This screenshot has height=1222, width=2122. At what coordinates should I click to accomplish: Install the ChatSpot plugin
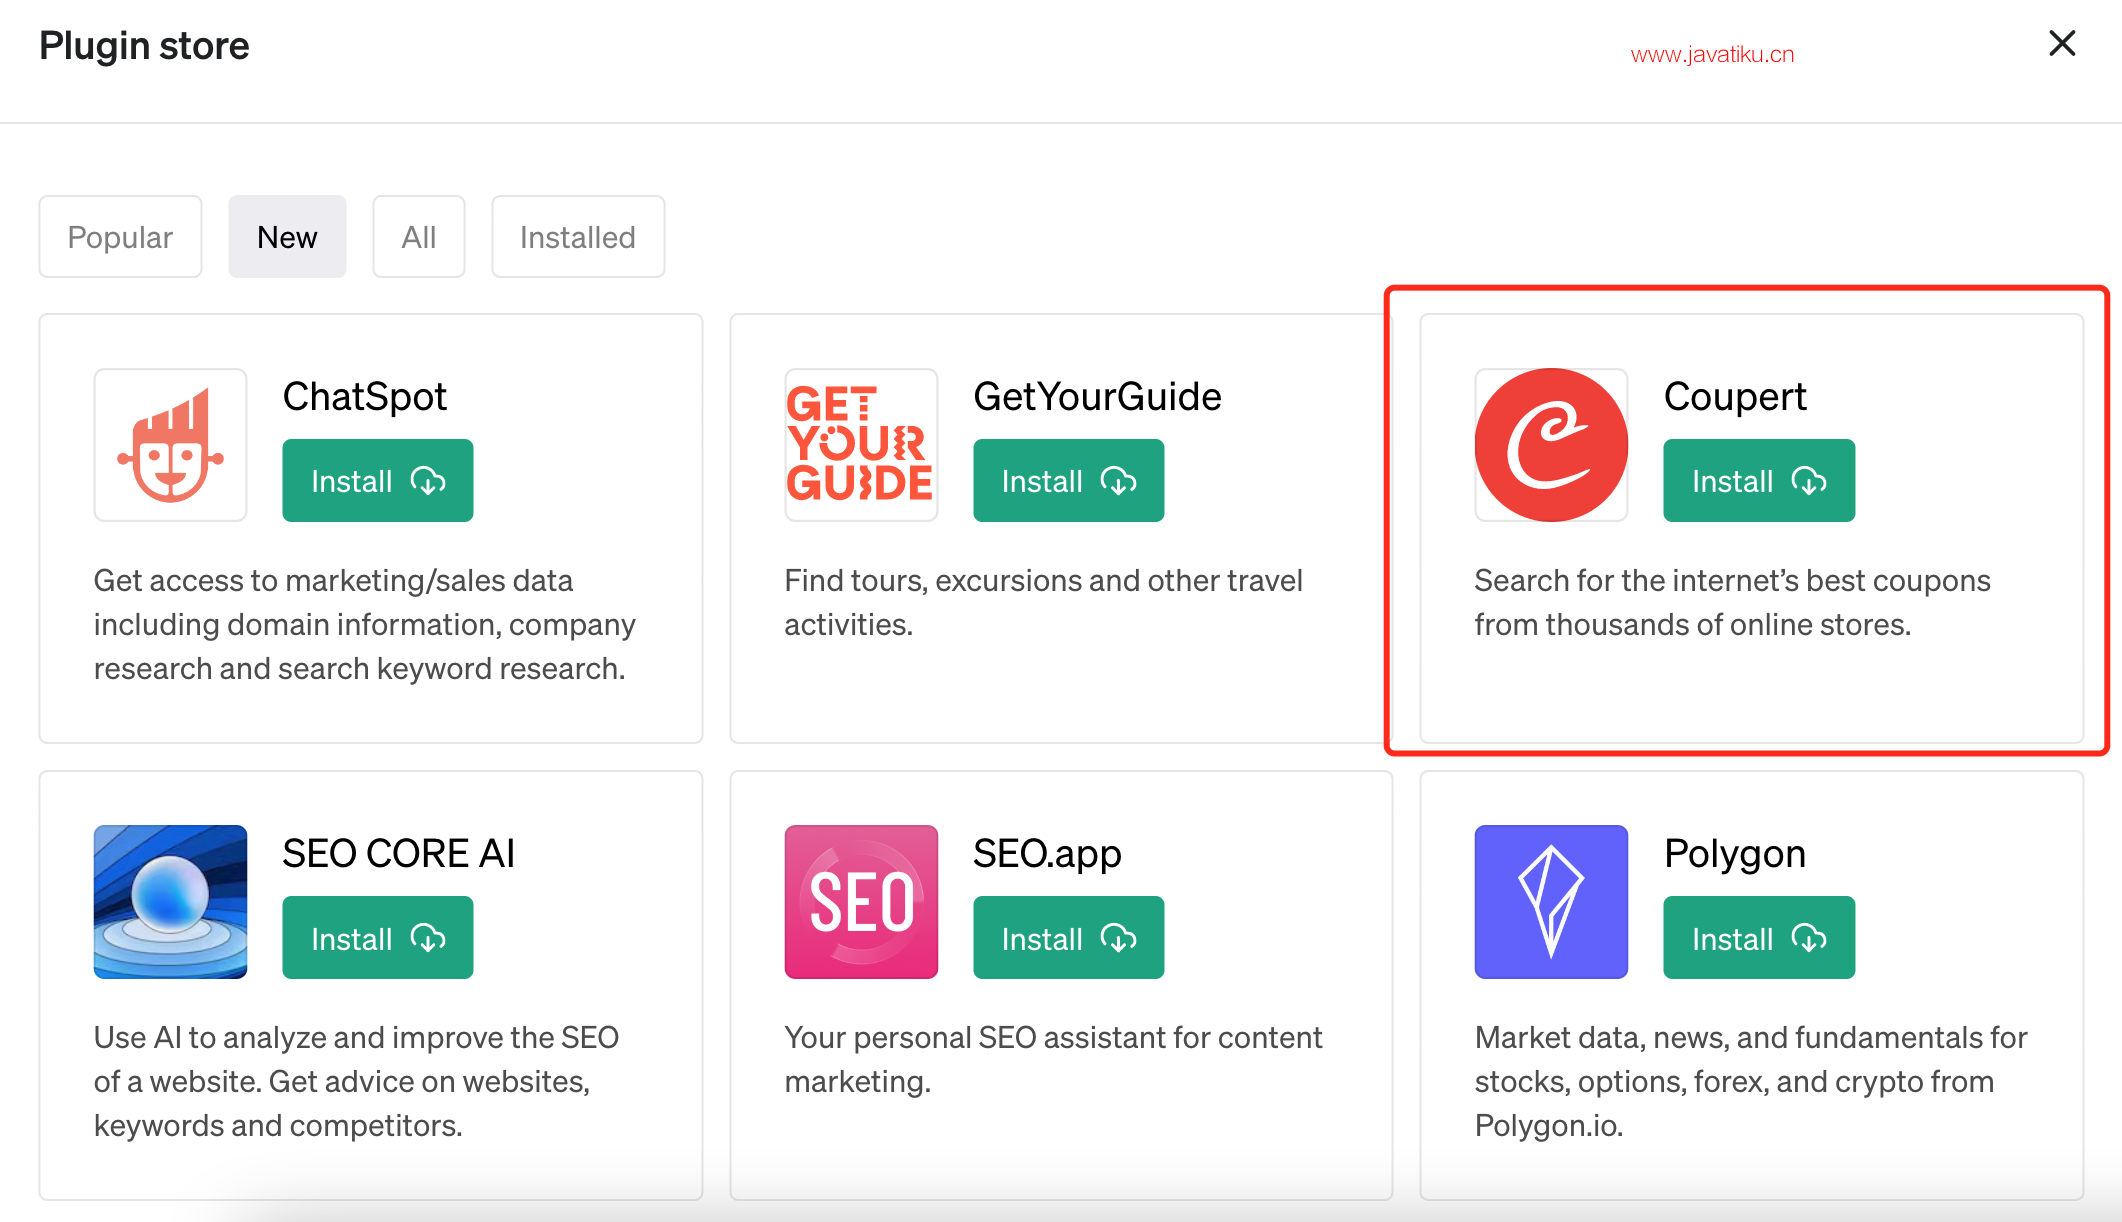(378, 480)
